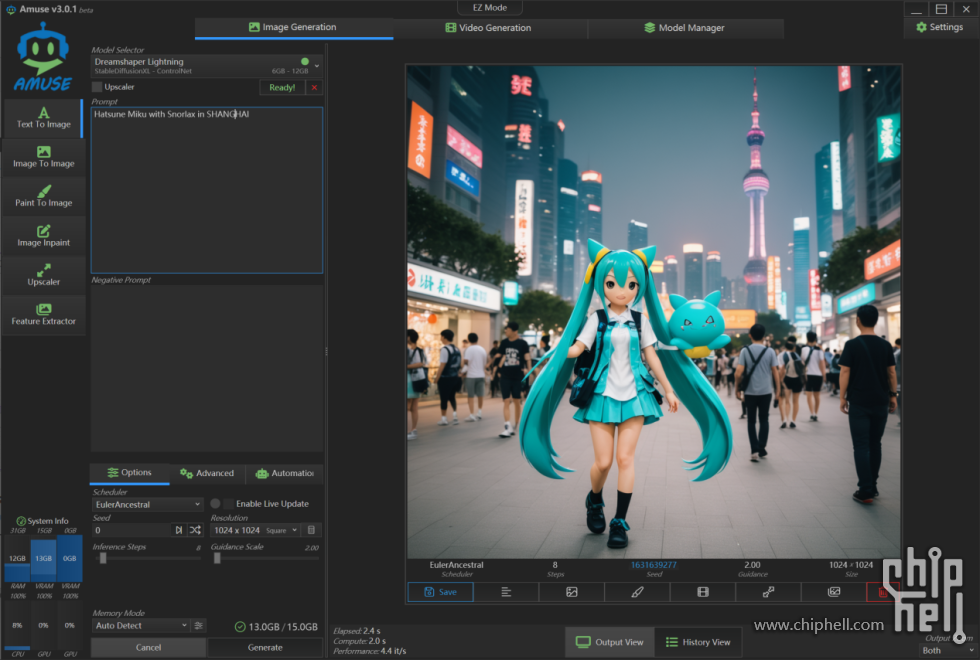Click the film strip icon under the image
This screenshot has height=660, width=980.
pyautogui.click(x=703, y=592)
